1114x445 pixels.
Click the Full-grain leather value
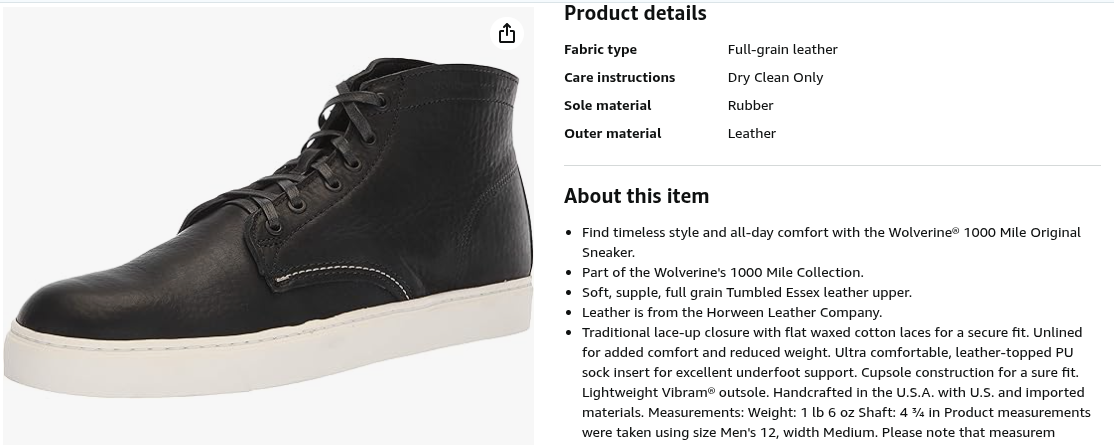[782, 49]
